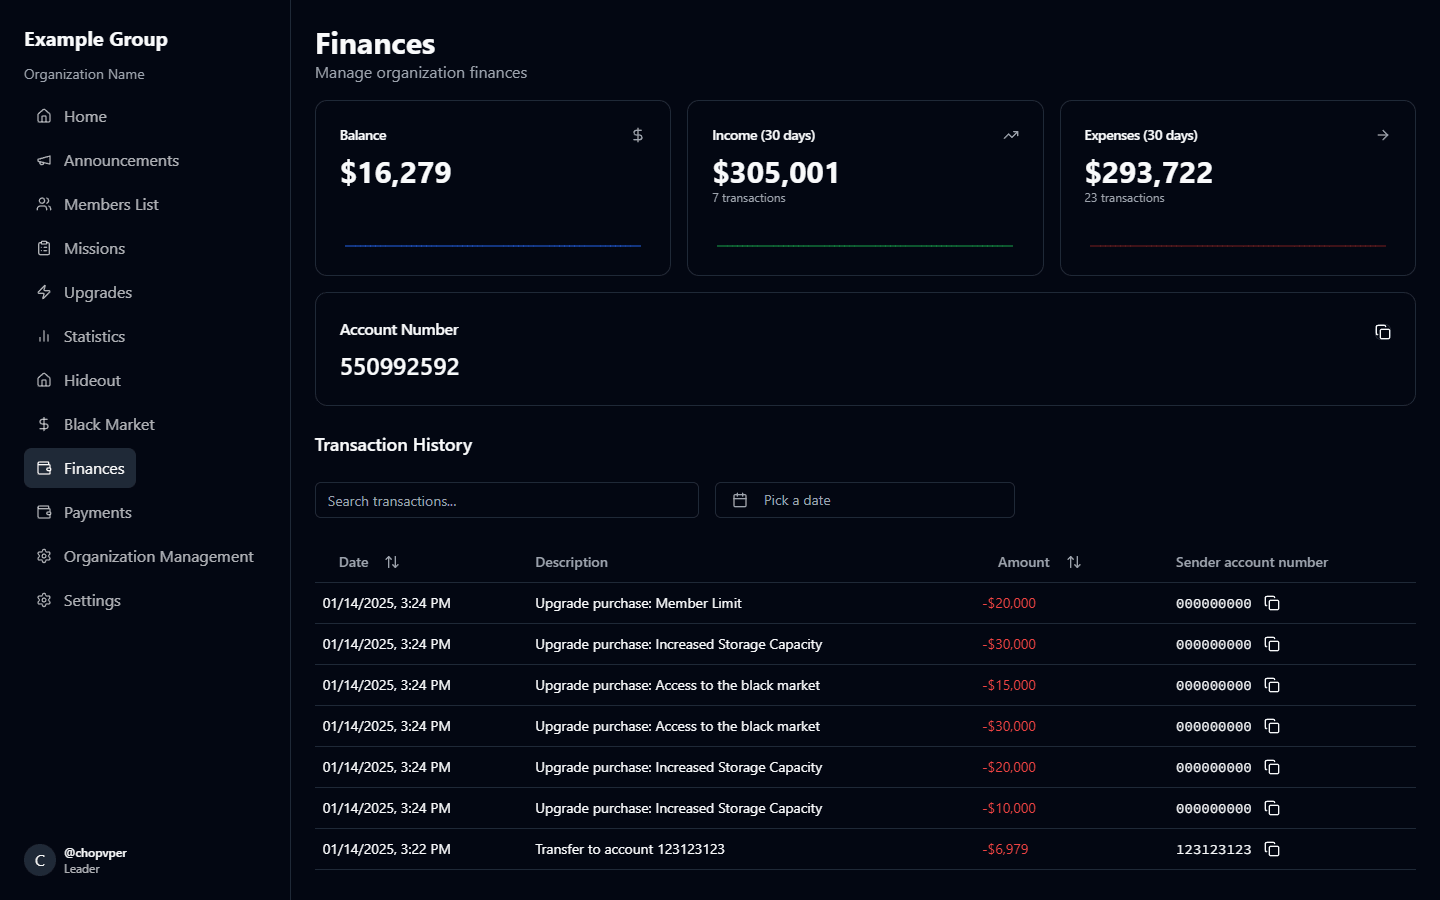
Task: Click the trend arrow on the Income card
Action: [1010, 134]
